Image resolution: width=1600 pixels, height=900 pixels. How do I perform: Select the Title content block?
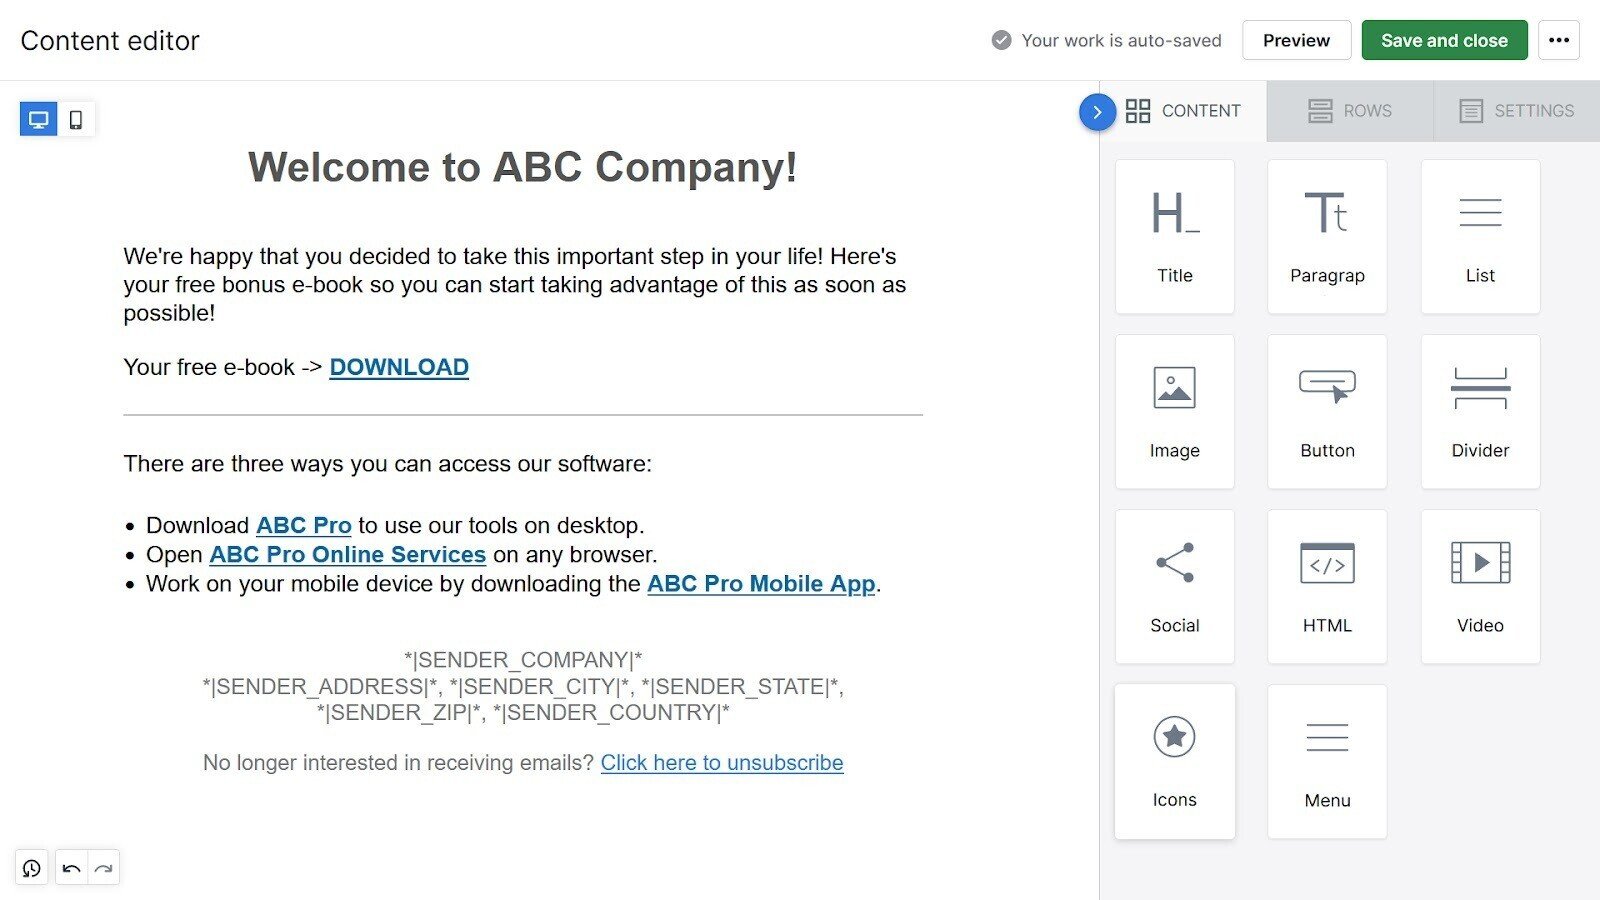point(1174,235)
